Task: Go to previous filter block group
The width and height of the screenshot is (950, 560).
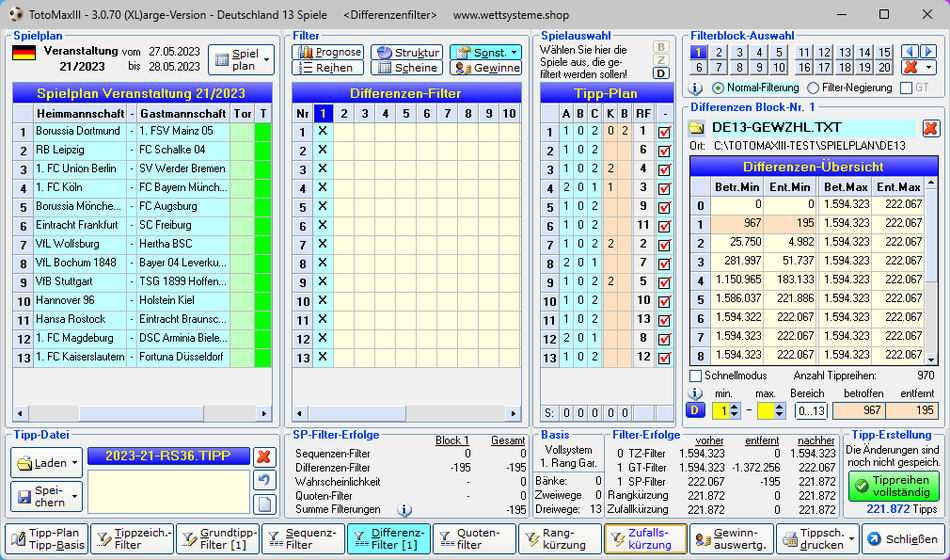Action: [x=909, y=52]
